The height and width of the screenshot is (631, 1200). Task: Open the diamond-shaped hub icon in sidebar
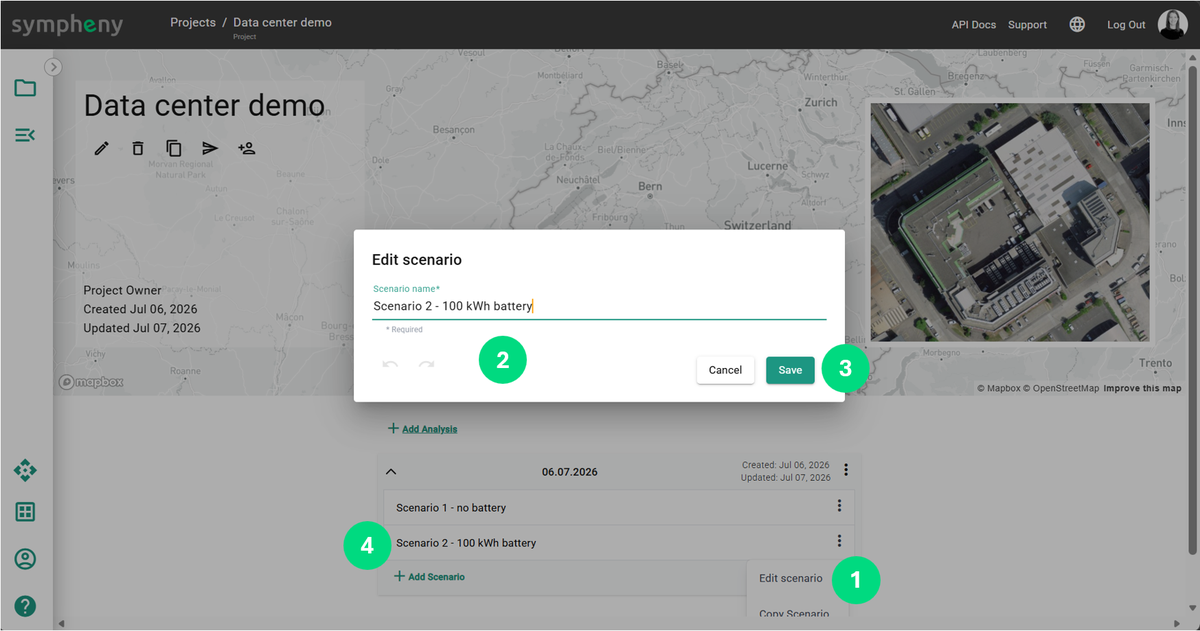point(25,470)
